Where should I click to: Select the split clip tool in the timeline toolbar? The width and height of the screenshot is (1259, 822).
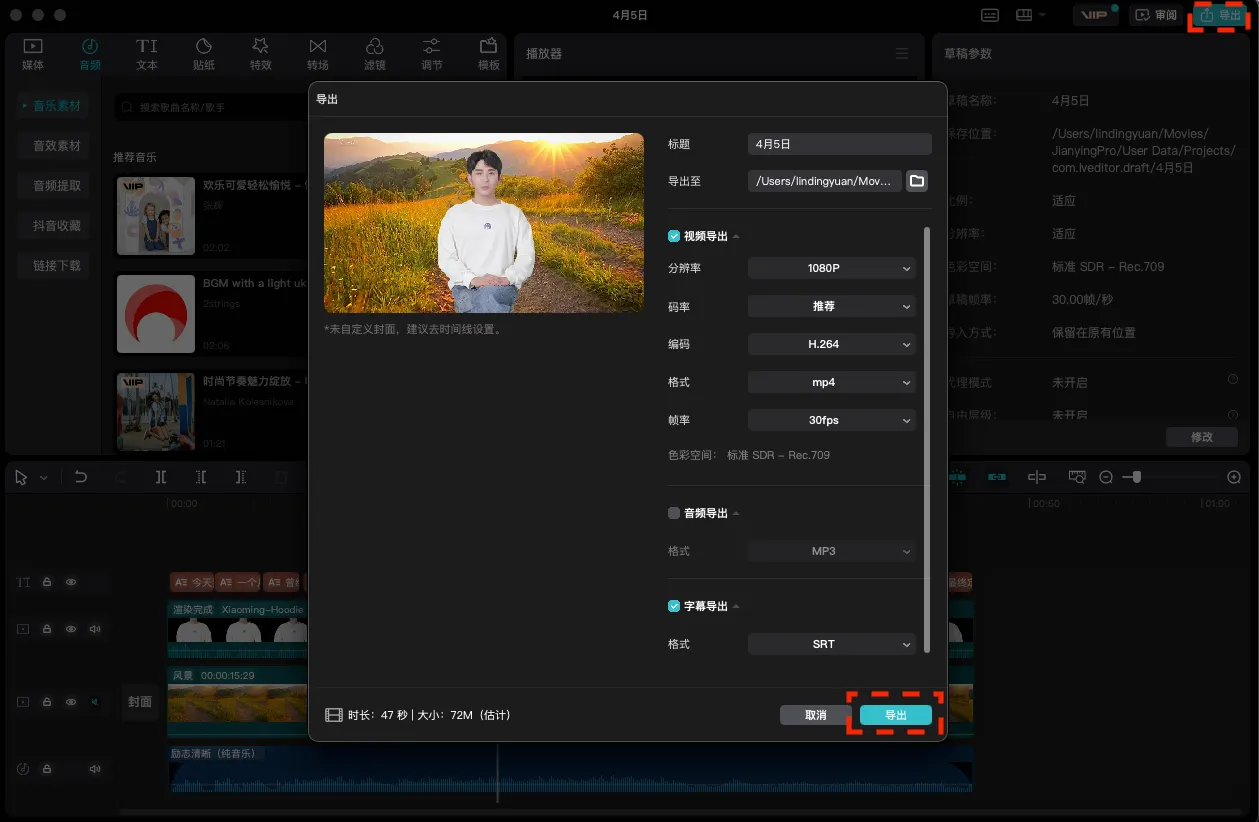161,477
